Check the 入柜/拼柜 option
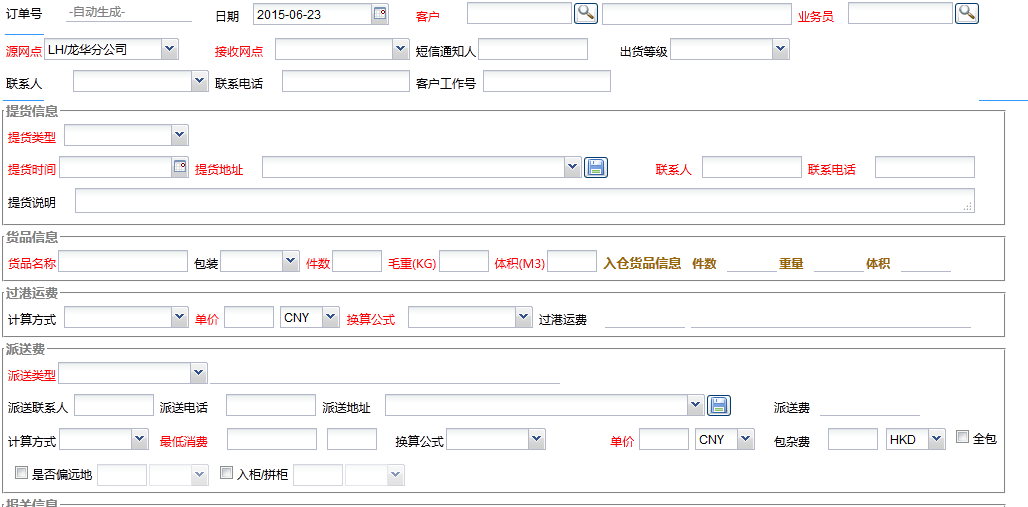The height and width of the screenshot is (507, 1028). point(226,473)
